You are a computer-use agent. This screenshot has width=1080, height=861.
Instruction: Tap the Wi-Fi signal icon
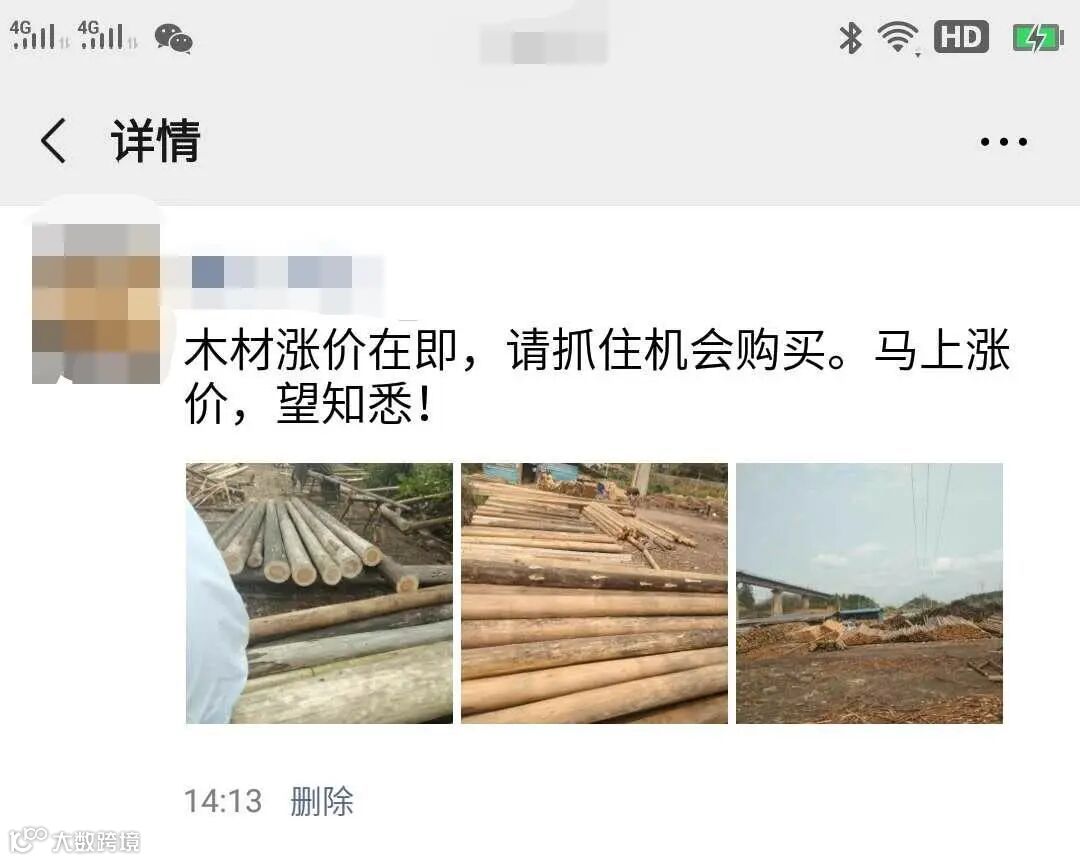tap(898, 37)
